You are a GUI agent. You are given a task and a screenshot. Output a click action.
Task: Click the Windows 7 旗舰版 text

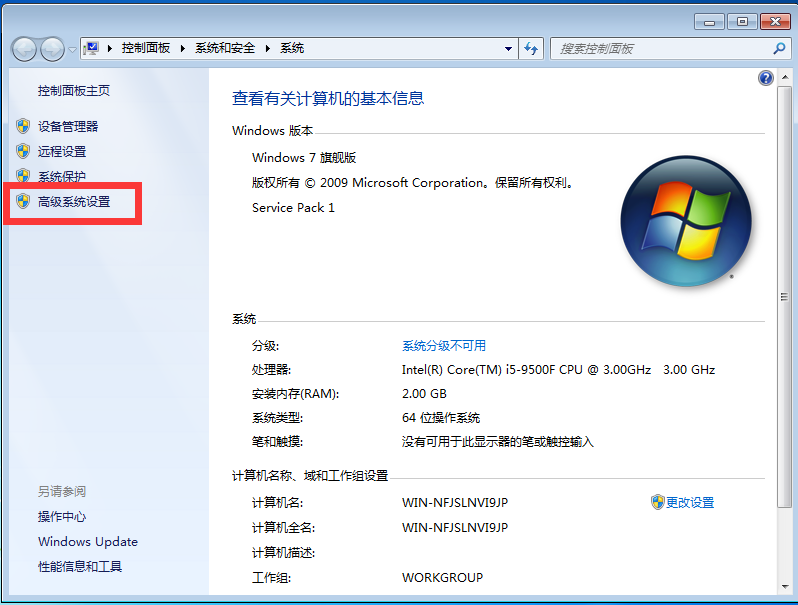(x=304, y=158)
